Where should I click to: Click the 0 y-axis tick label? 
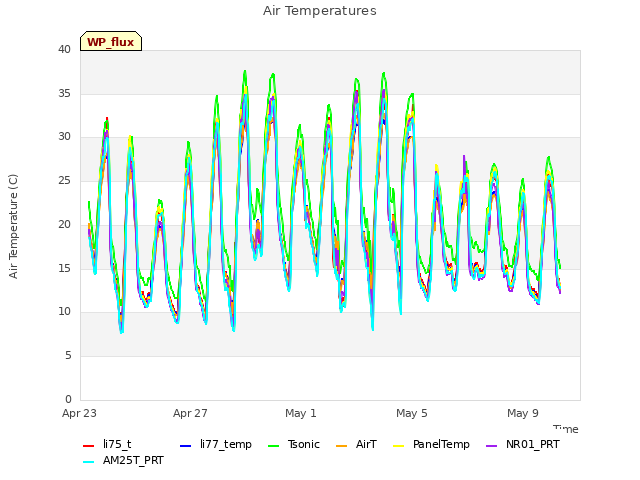tap(68, 399)
